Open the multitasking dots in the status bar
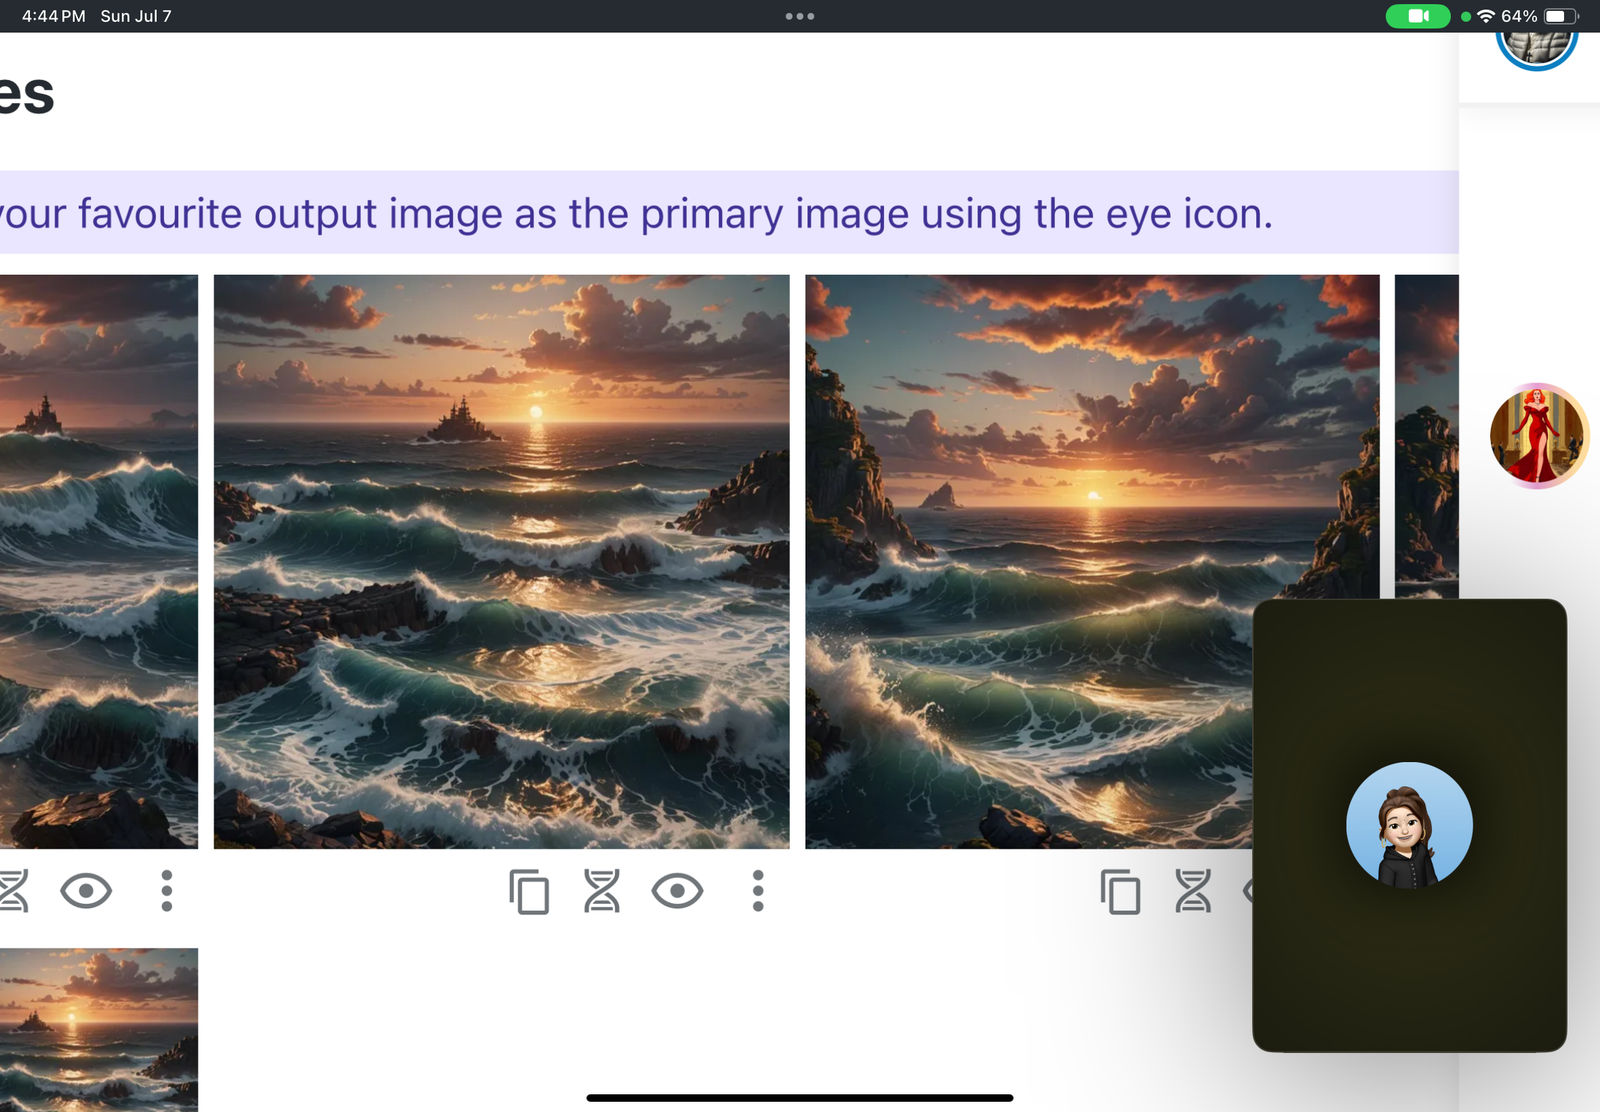 [800, 16]
